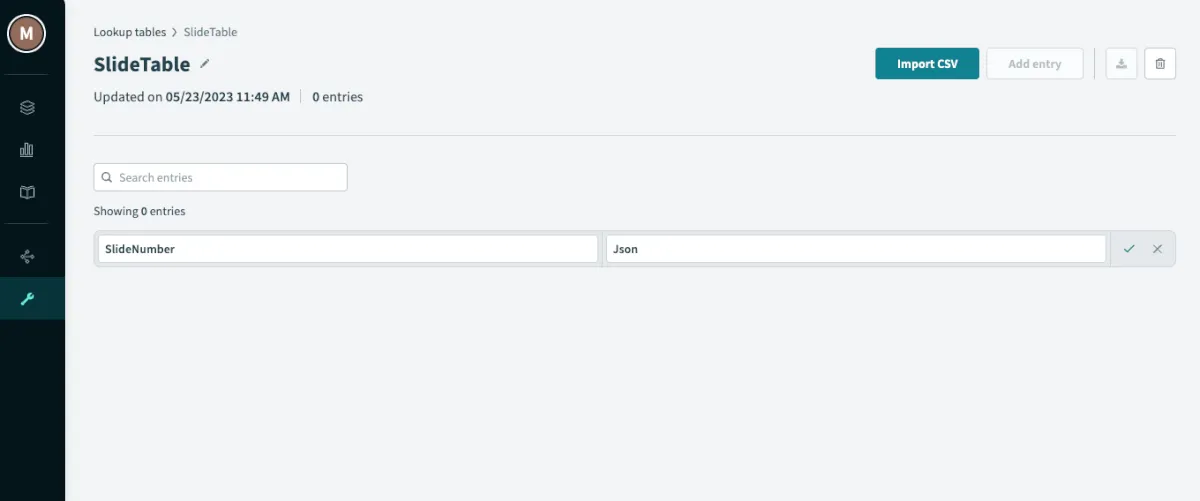This screenshot has width=1200, height=501.
Task: Click the magnifier icon in search box
Action: [107, 178]
